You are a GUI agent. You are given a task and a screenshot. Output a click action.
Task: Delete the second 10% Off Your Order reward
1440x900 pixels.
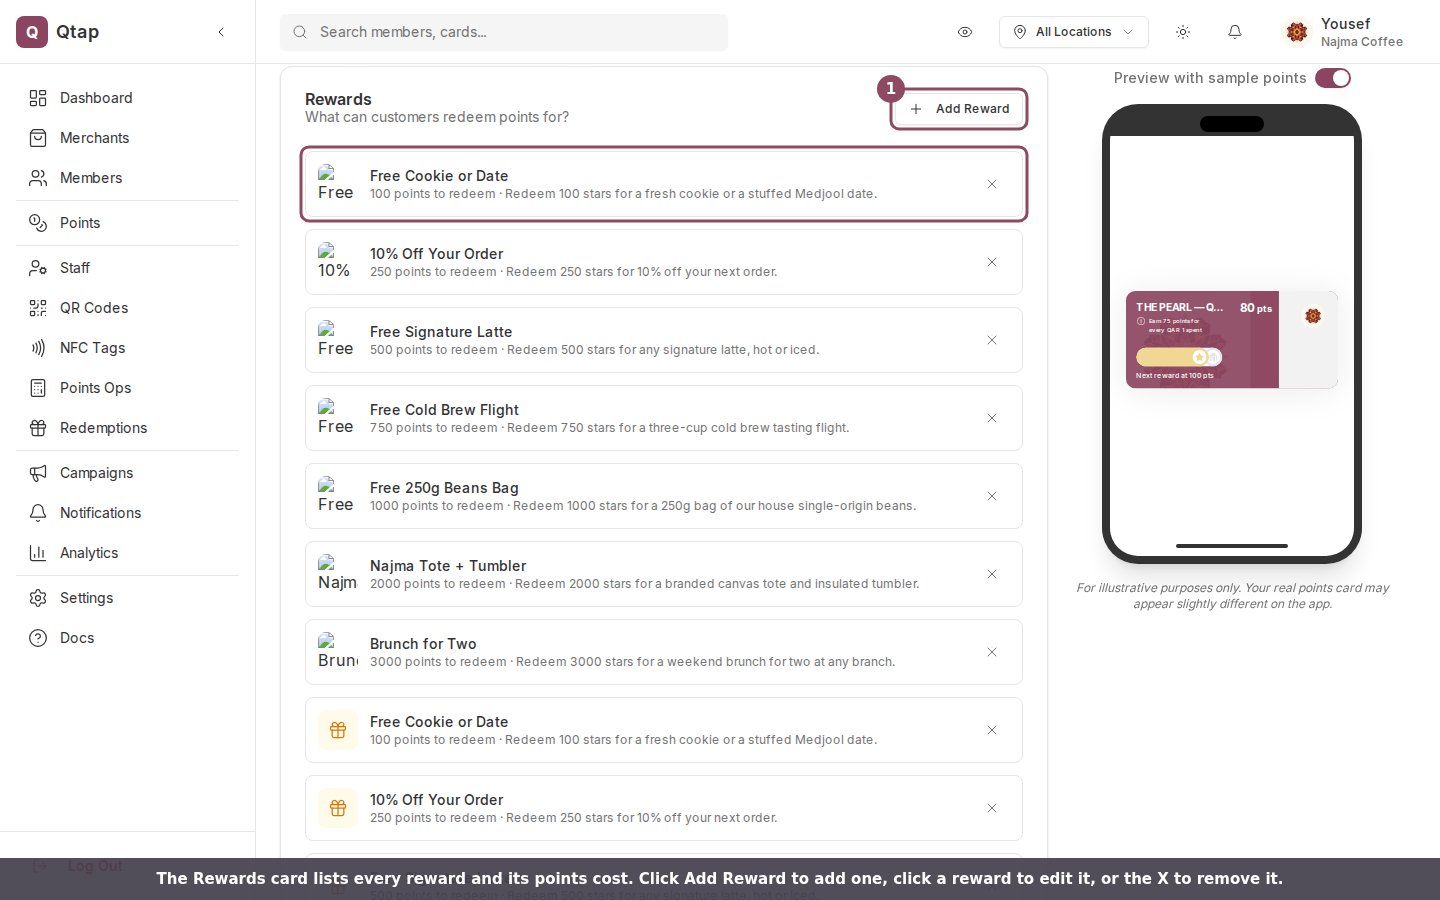click(x=992, y=808)
